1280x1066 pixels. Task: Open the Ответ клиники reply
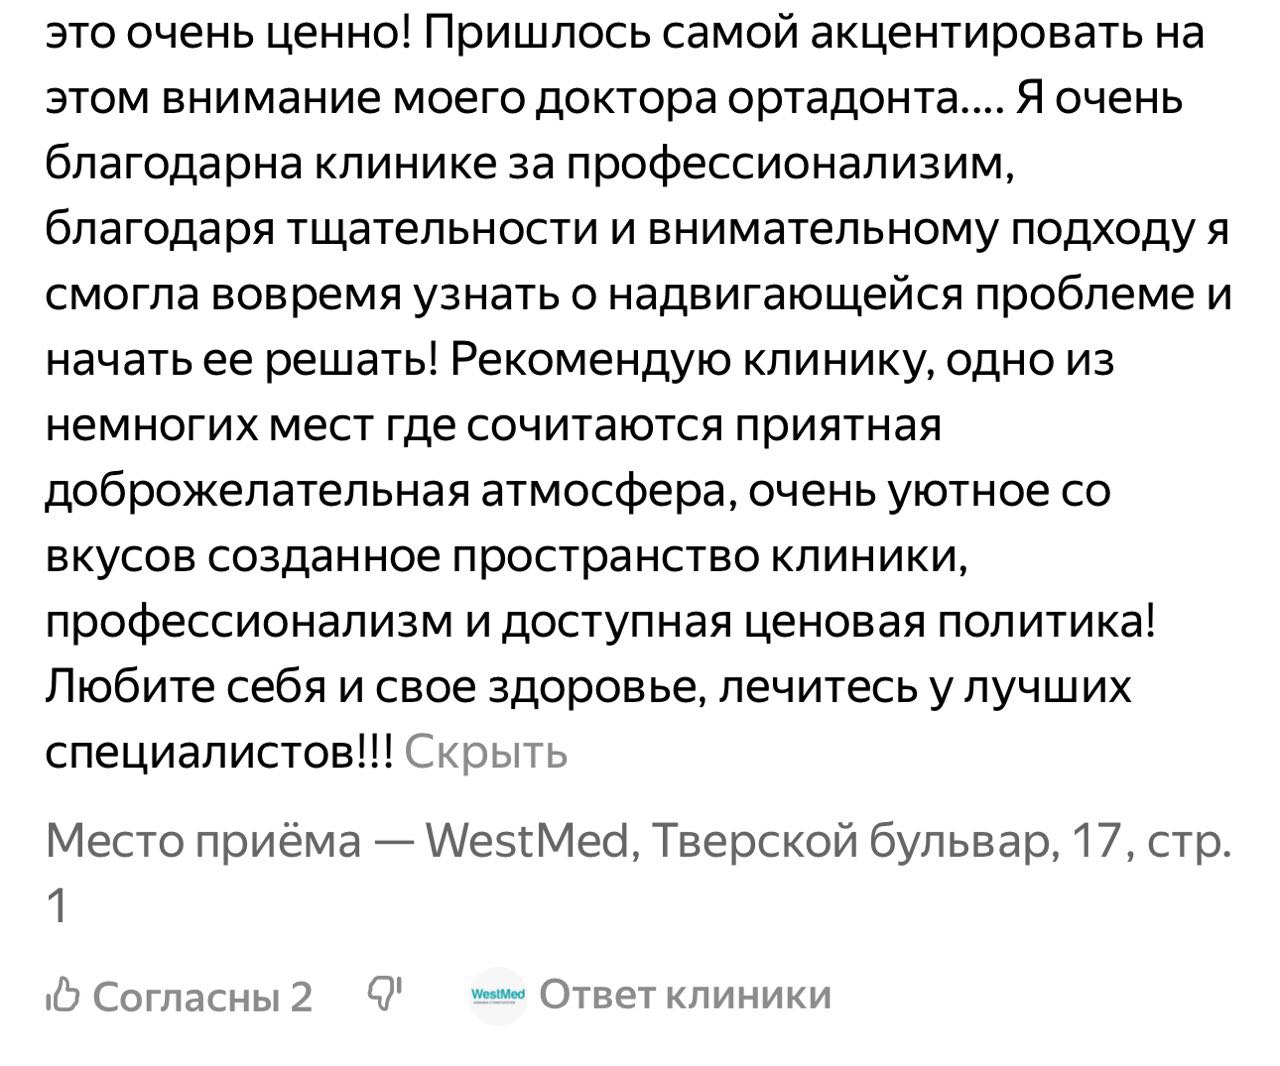685,995
